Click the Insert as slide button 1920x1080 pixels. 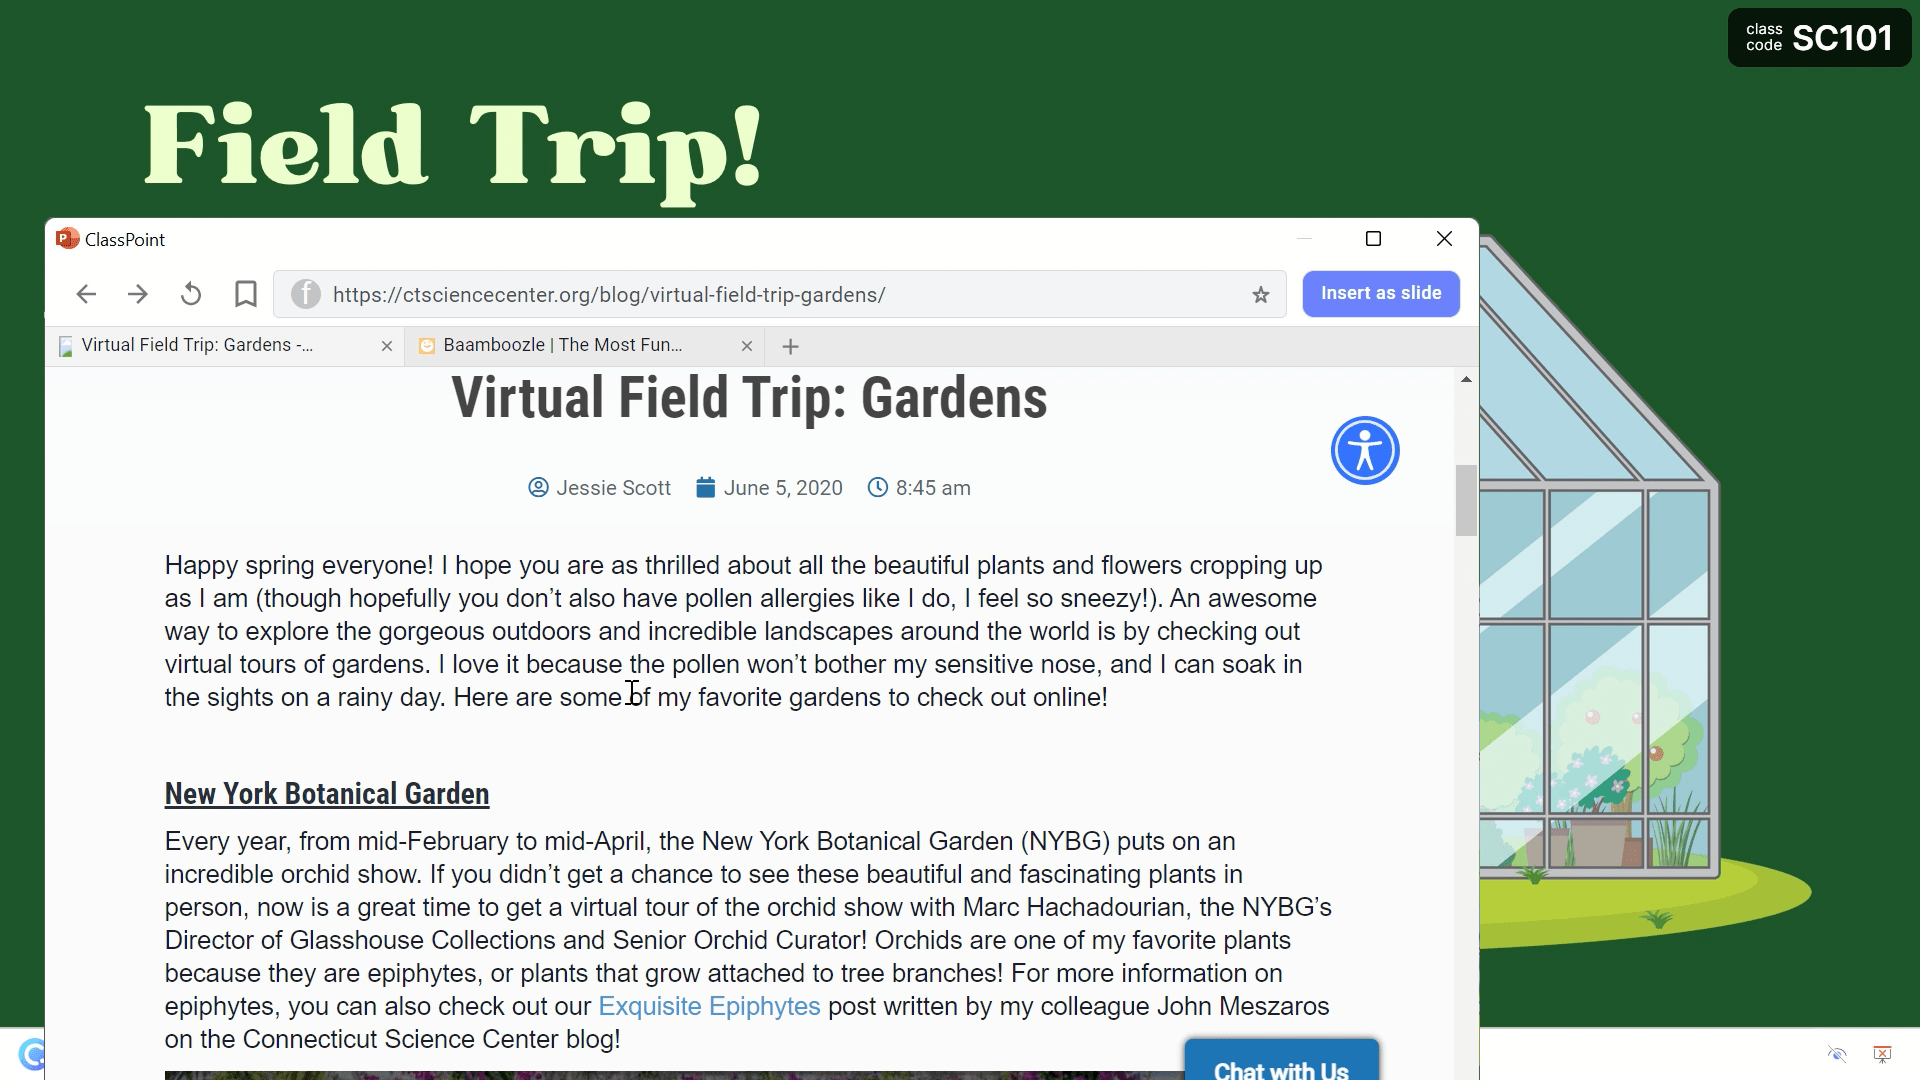coord(1381,293)
